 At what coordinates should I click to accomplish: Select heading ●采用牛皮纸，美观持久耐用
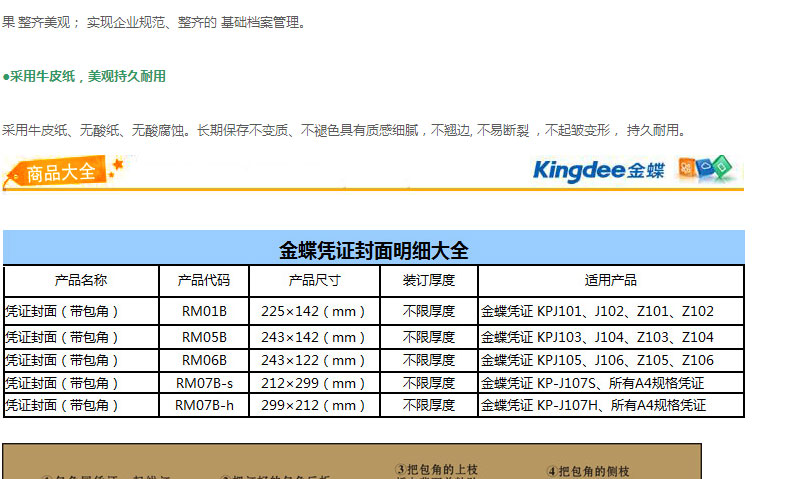click(x=84, y=77)
